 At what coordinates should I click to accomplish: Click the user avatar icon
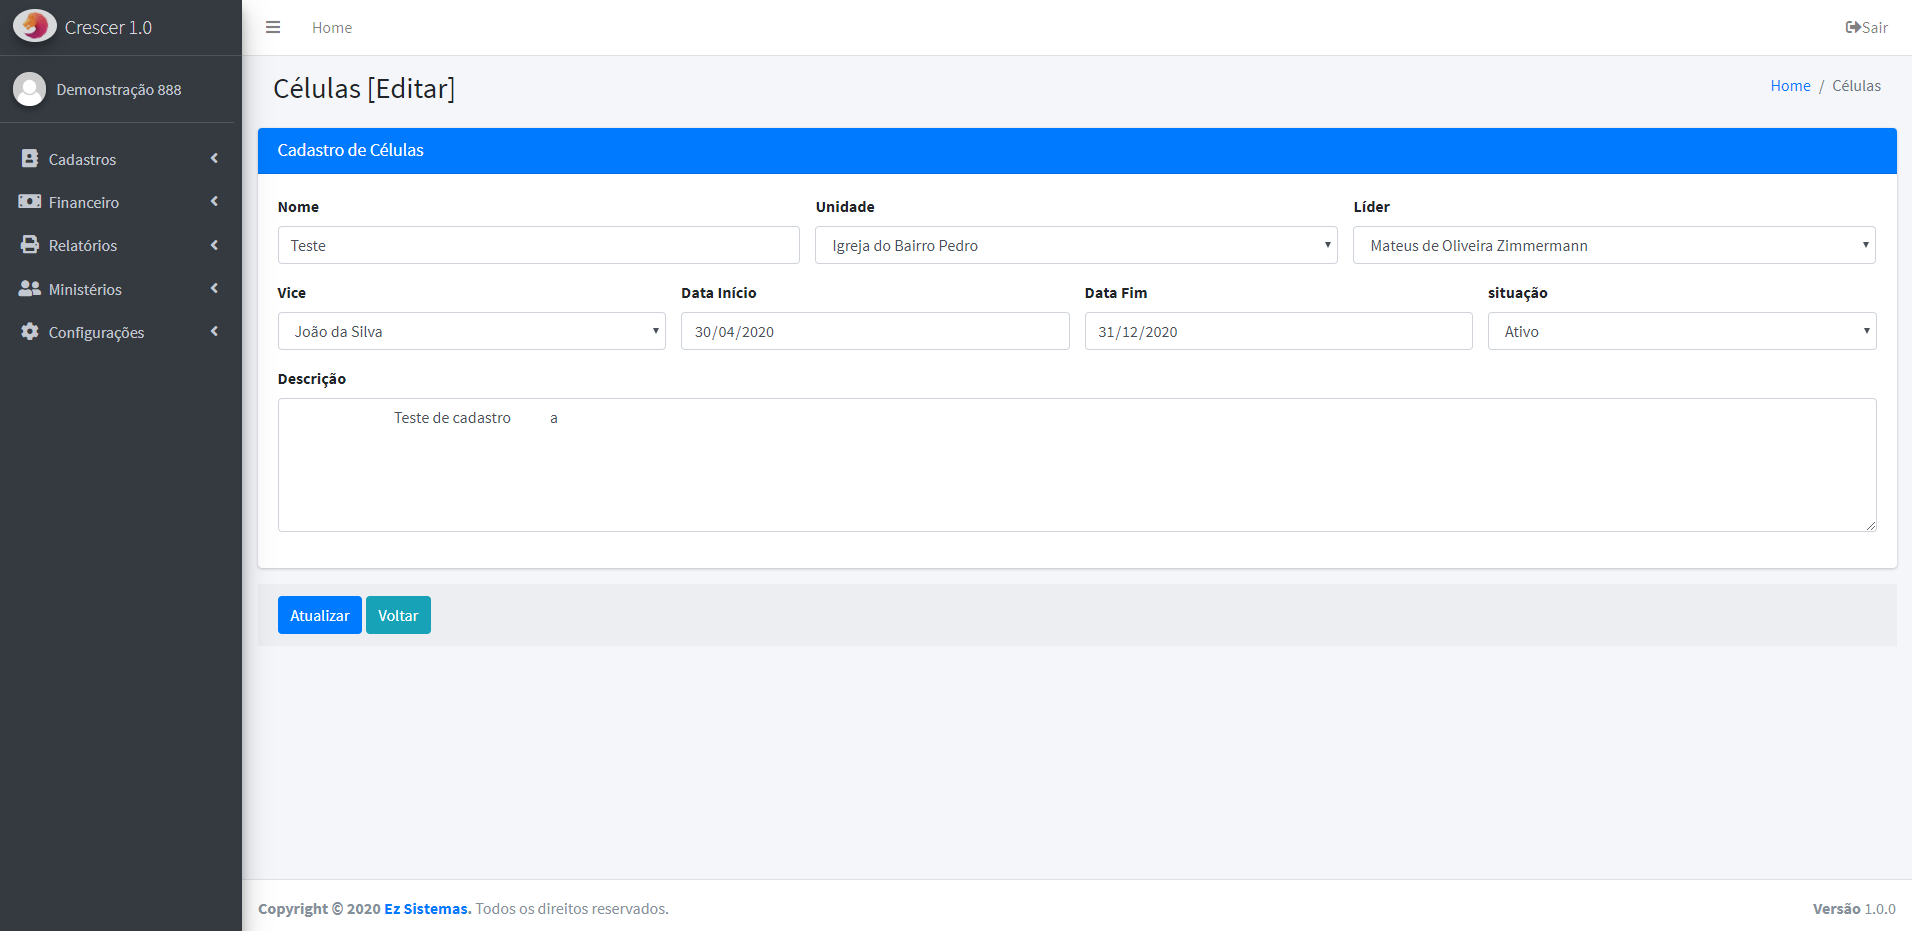pyautogui.click(x=30, y=89)
